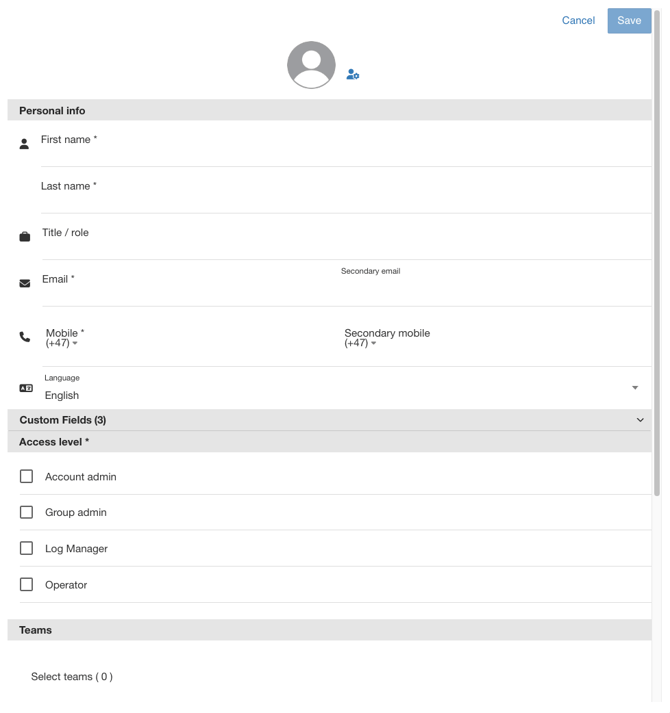This screenshot has width=670, height=713.
Task: Select the Operator access level checkbox
Action: (27, 584)
